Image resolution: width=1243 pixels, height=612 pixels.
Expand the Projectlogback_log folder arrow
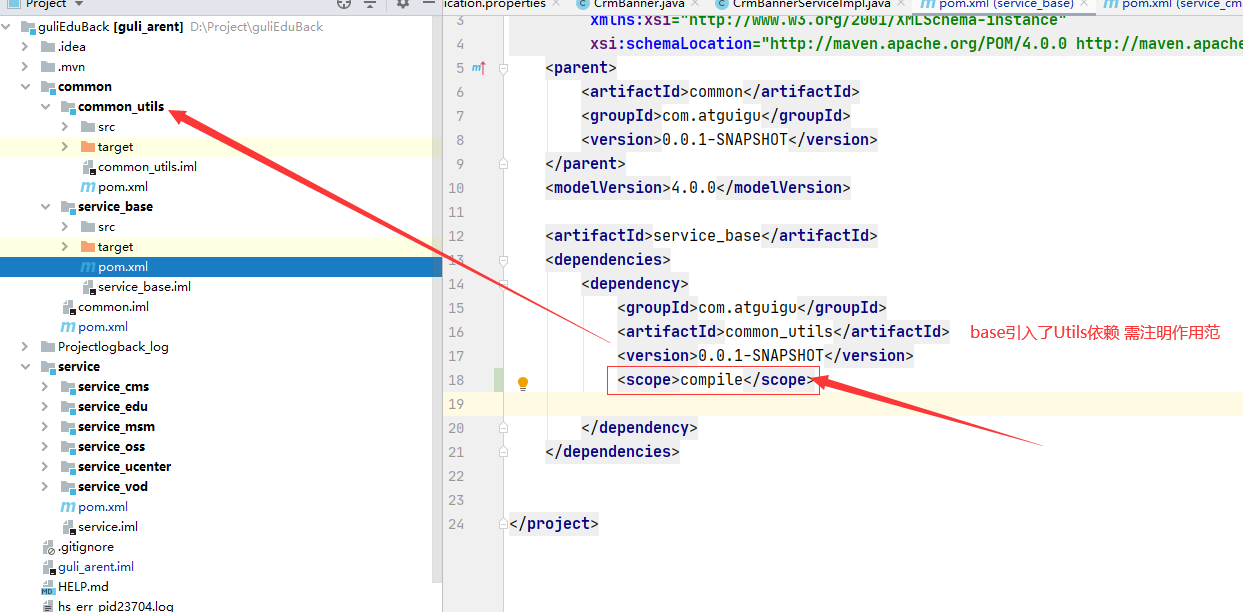coord(26,347)
